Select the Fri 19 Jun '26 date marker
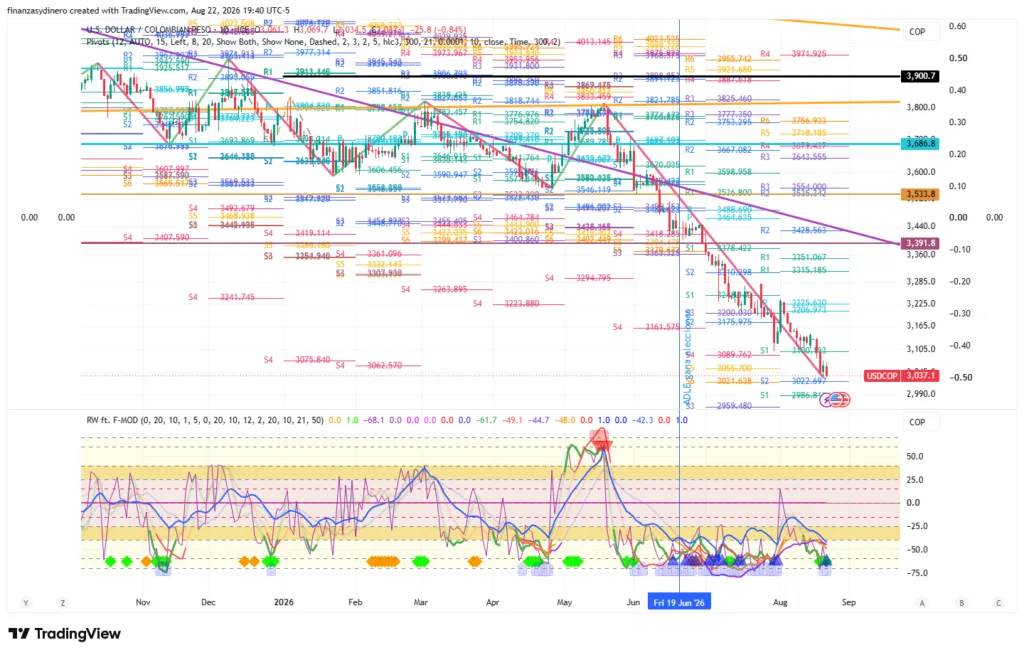1024x655 pixels. [679, 602]
